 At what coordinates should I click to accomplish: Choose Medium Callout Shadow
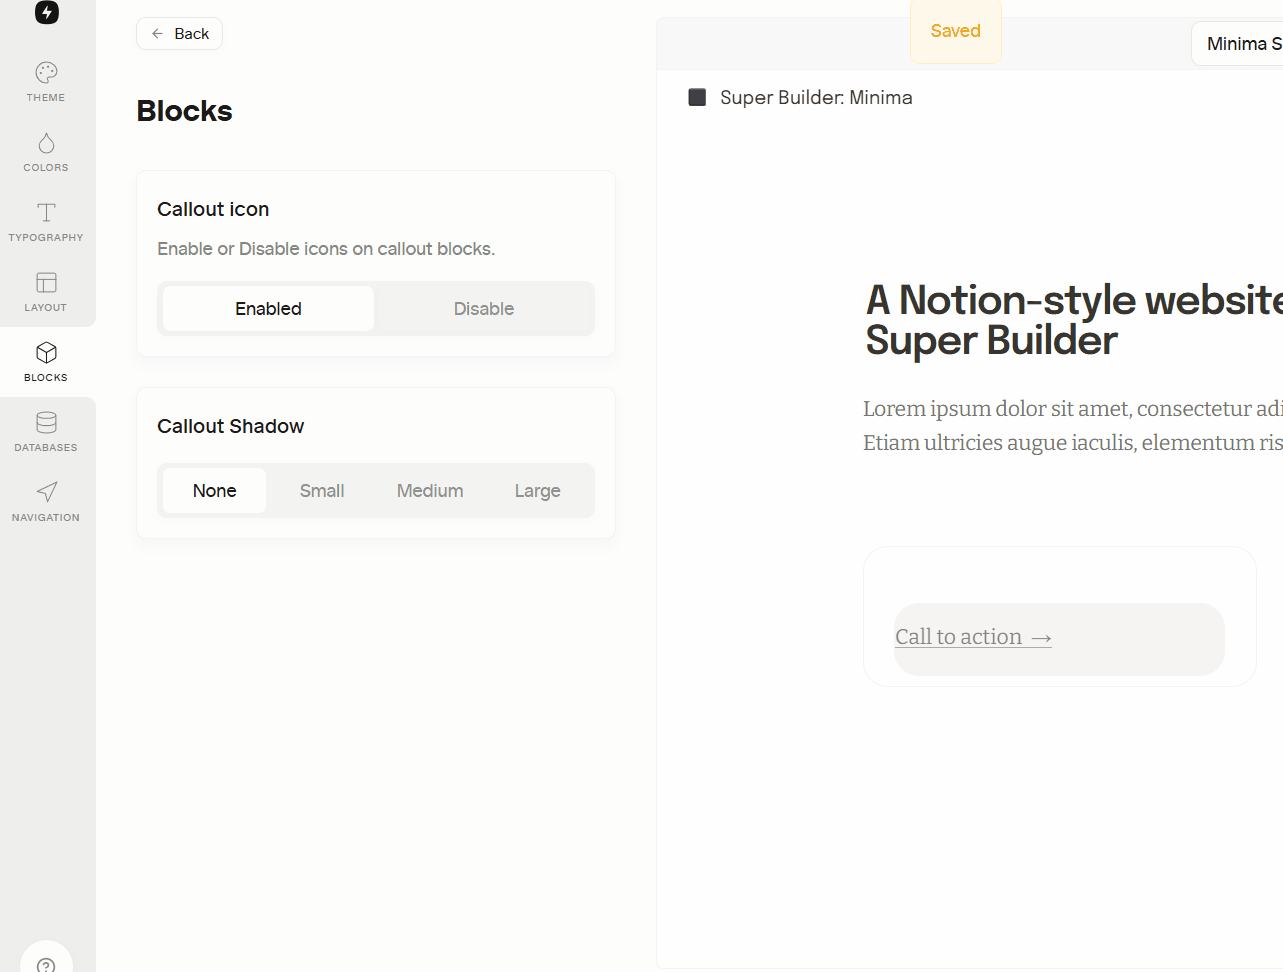coord(430,491)
